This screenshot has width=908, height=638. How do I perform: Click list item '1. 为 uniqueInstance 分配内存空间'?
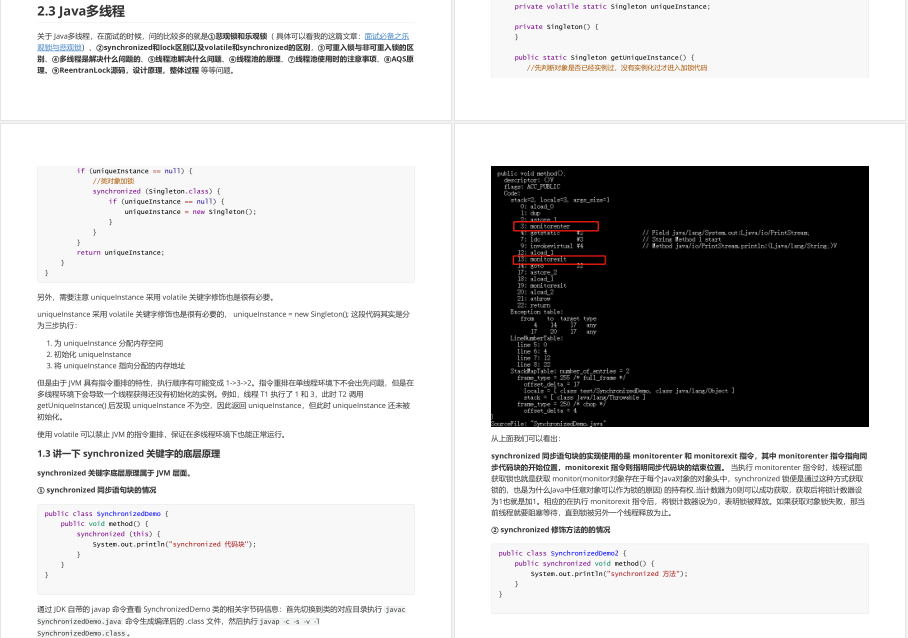105,343
